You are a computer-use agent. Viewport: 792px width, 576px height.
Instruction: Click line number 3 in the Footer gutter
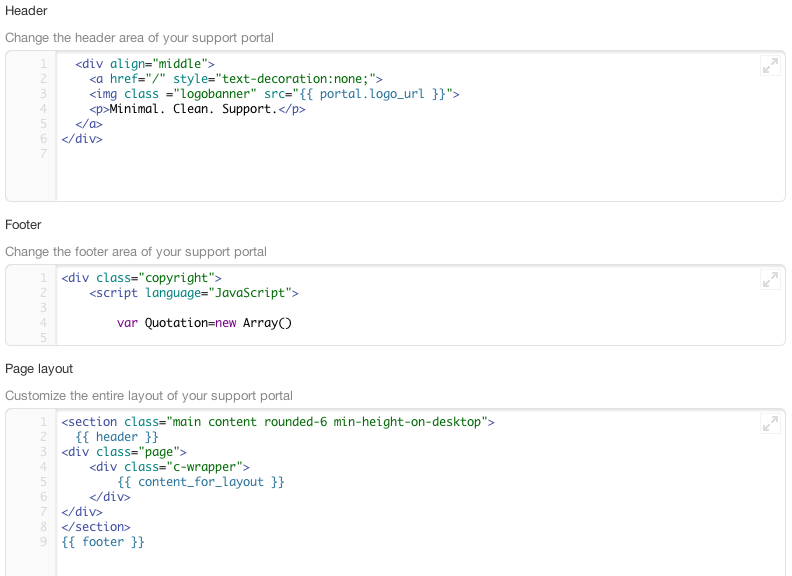43,308
